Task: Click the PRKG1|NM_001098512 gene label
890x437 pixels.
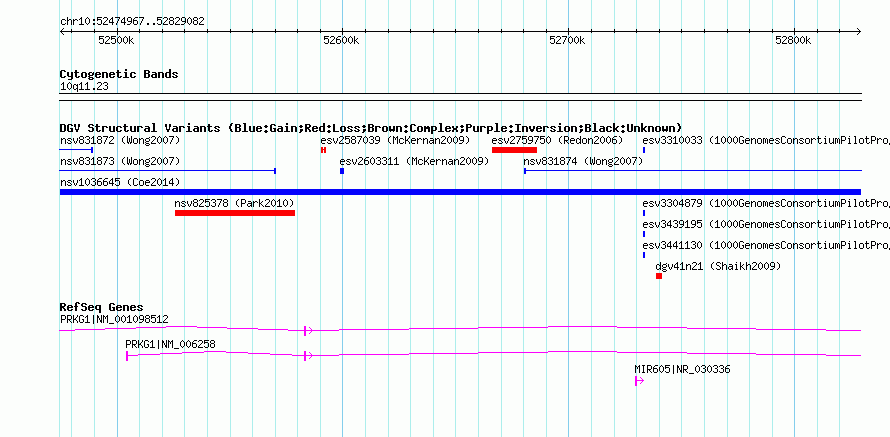Action: (x=114, y=320)
